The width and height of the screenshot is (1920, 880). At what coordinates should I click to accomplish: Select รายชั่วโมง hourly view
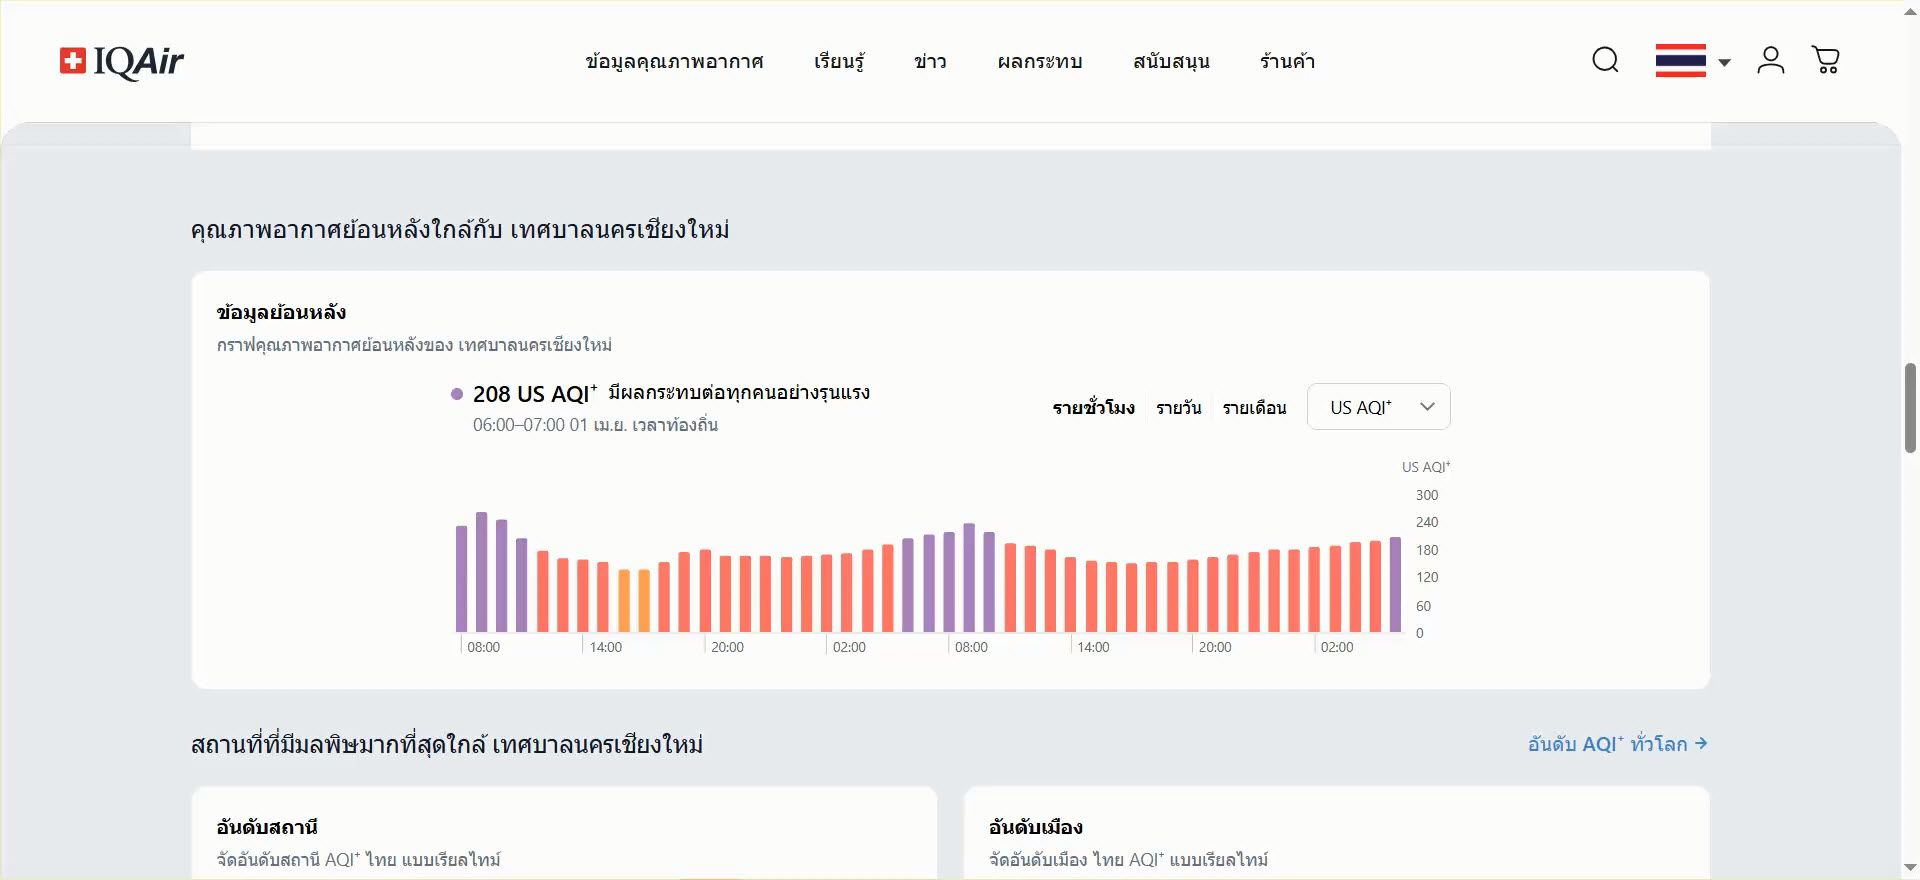pos(1093,408)
